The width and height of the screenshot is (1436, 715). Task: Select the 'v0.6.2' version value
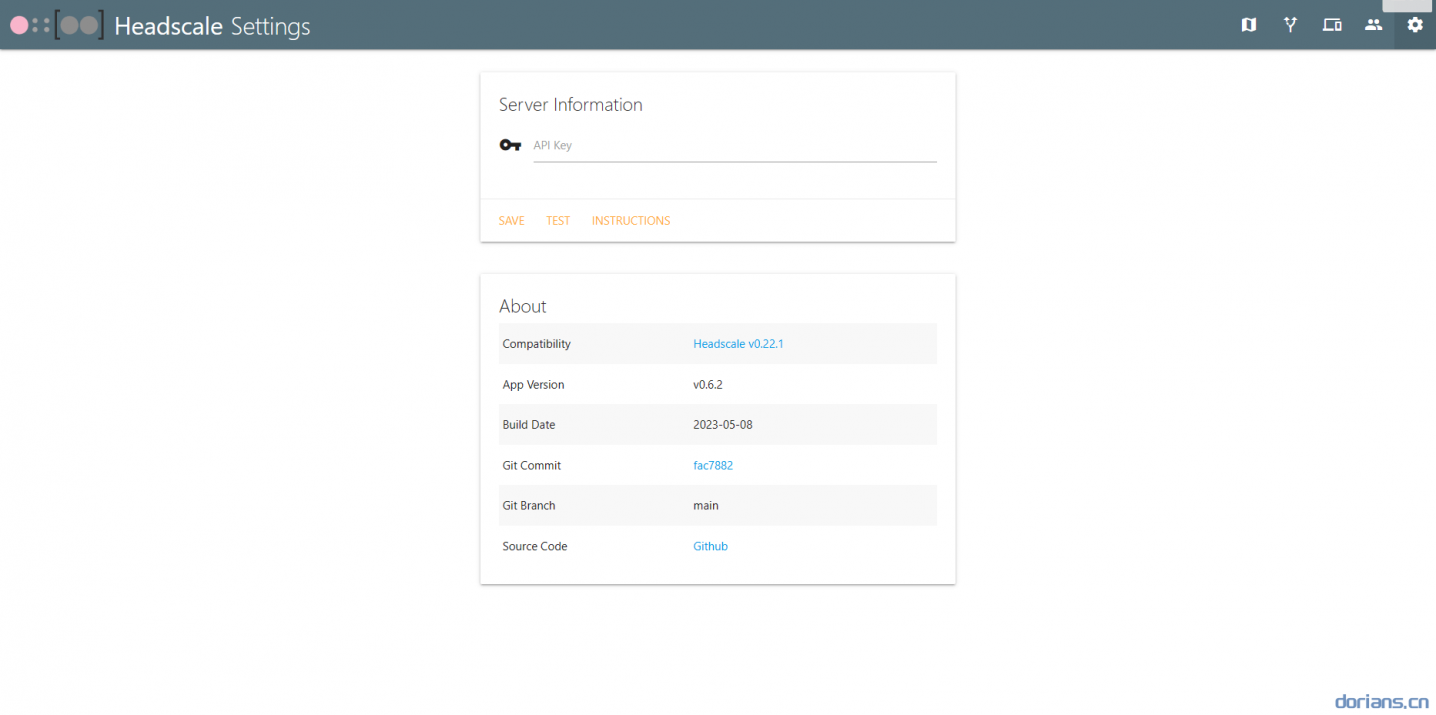tap(708, 385)
